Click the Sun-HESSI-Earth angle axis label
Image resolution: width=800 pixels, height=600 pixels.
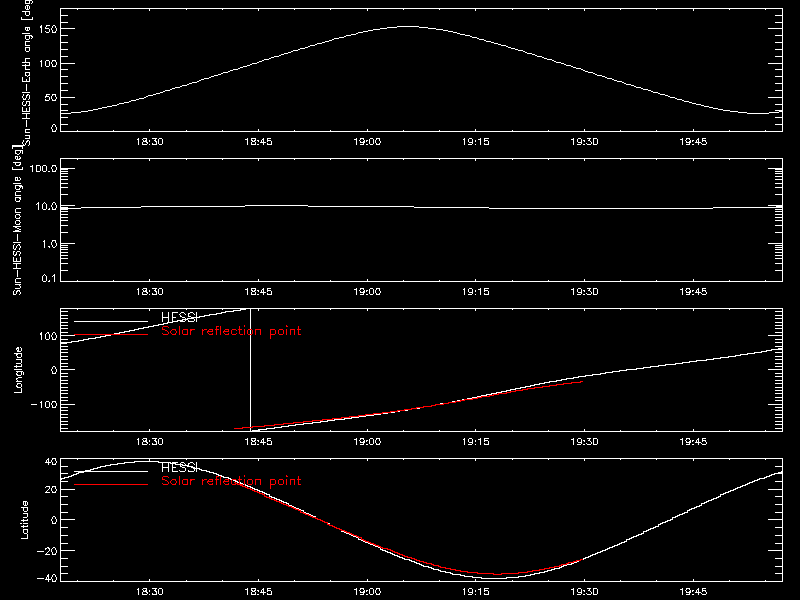tap(27, 73)
